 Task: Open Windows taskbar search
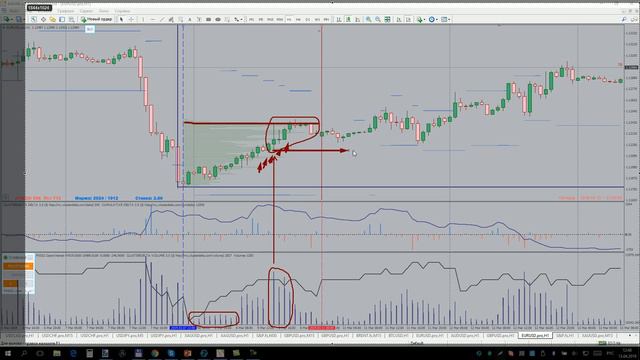tap(24, 353)
